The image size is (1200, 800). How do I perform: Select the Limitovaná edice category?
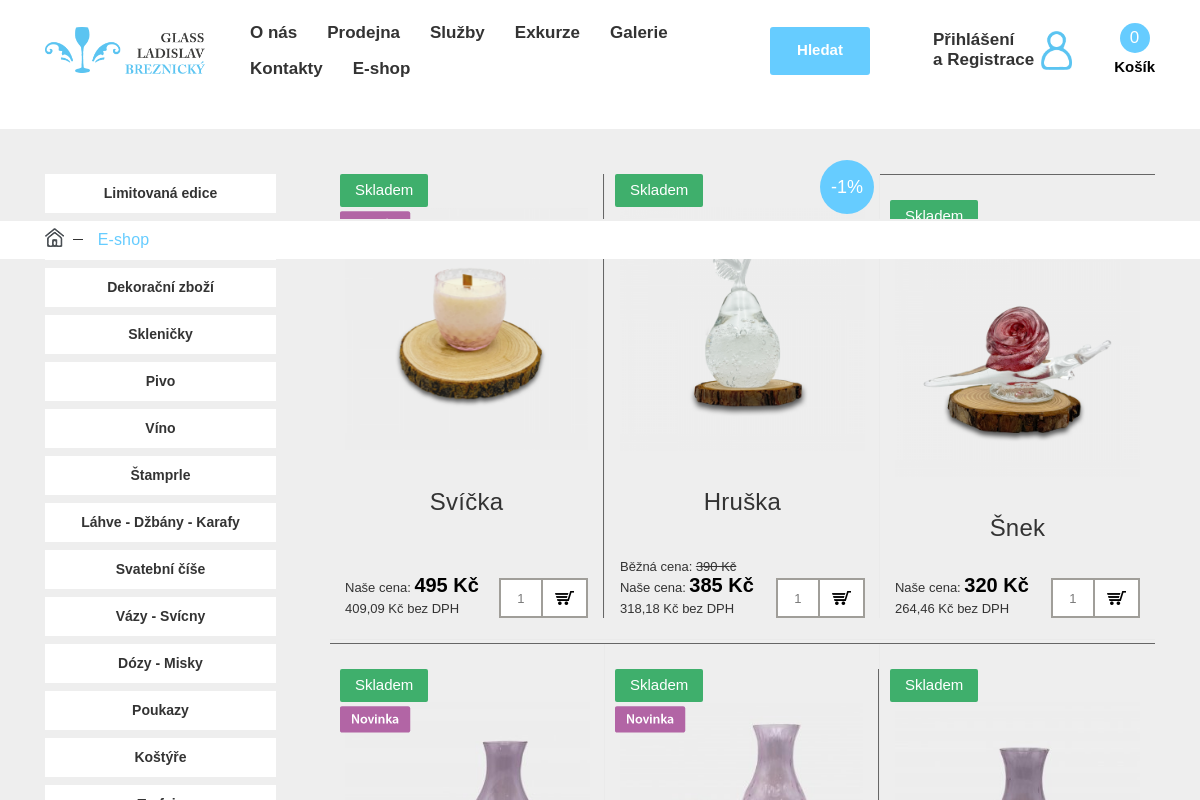click(160, 193)
